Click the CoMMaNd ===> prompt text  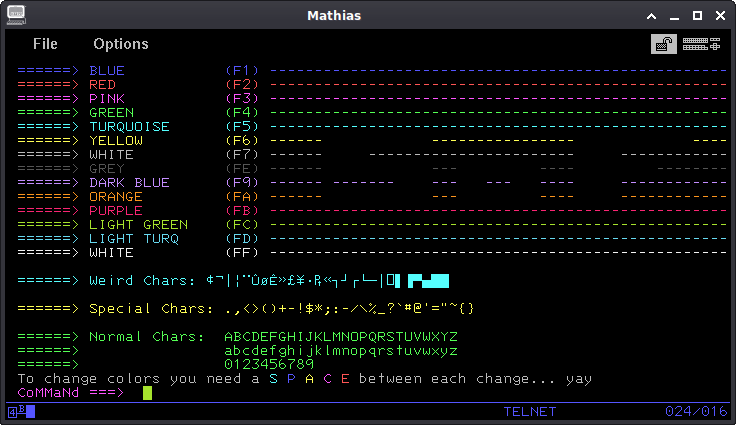(71, 393)
